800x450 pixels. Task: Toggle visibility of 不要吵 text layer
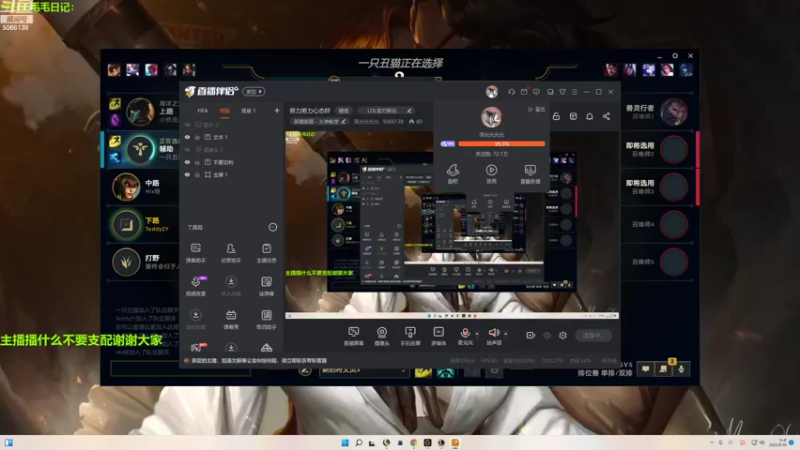tap(187, 162)
